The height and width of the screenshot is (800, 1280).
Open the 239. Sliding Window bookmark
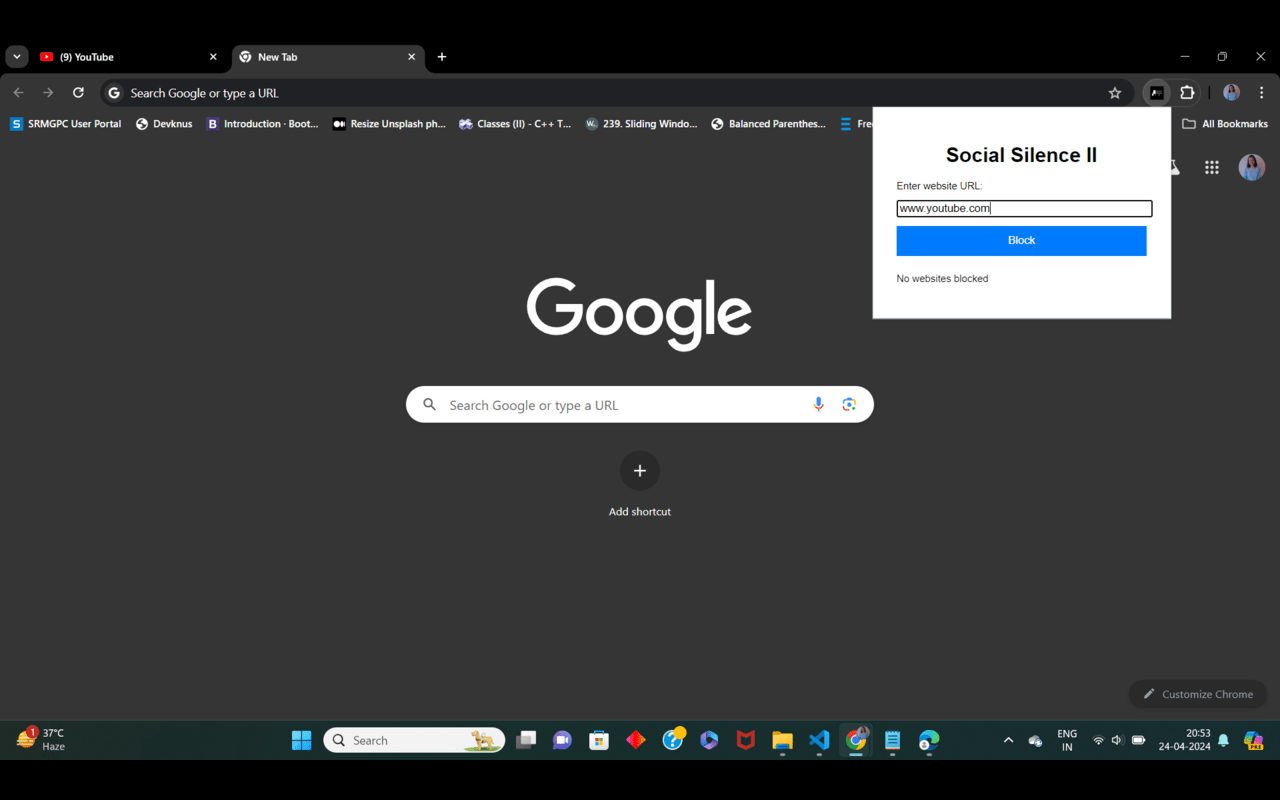tap(642, 124)
